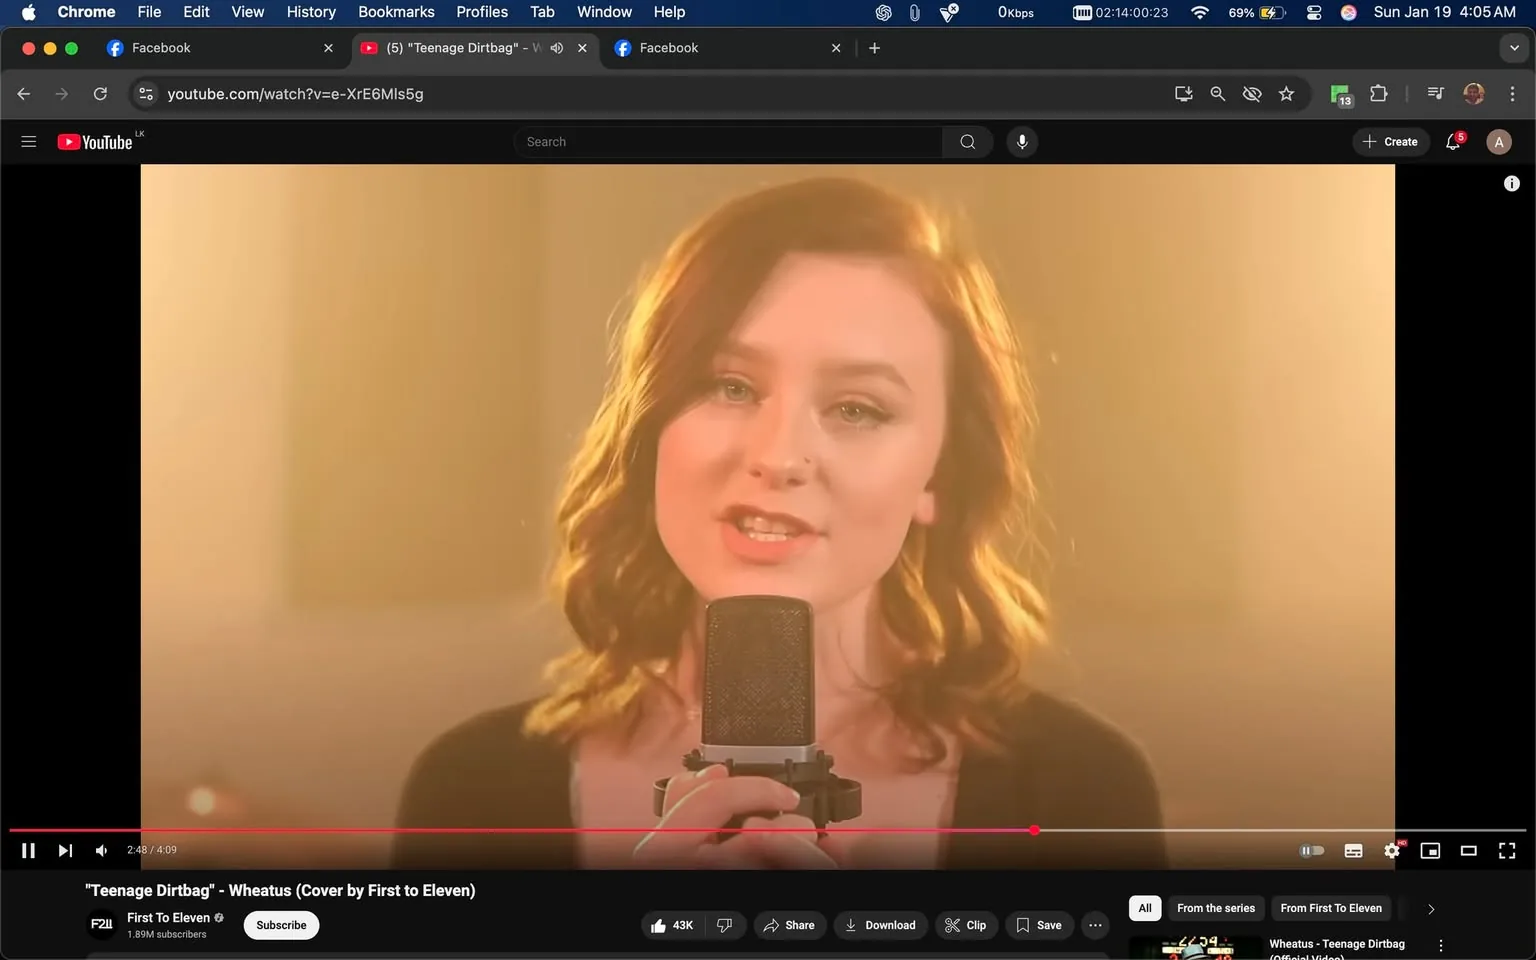This screenshot has height=960, width=1536.
Task: Open the History menu in menu bar
Action: pyautogui.click(x=311, y=12)
